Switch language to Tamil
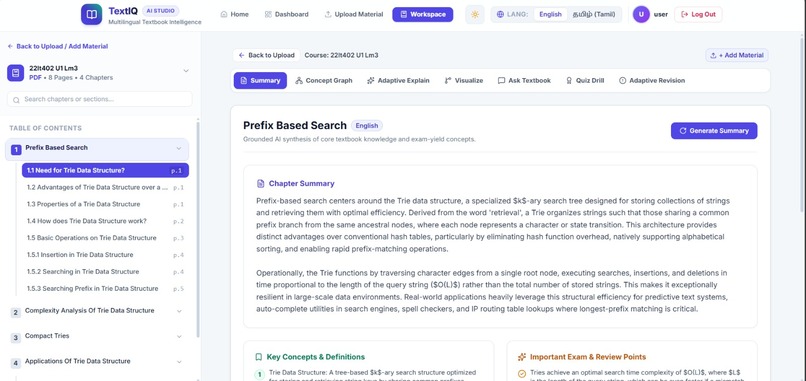The image size is (806, 381). pyautogui.click(x=594, y=14)
